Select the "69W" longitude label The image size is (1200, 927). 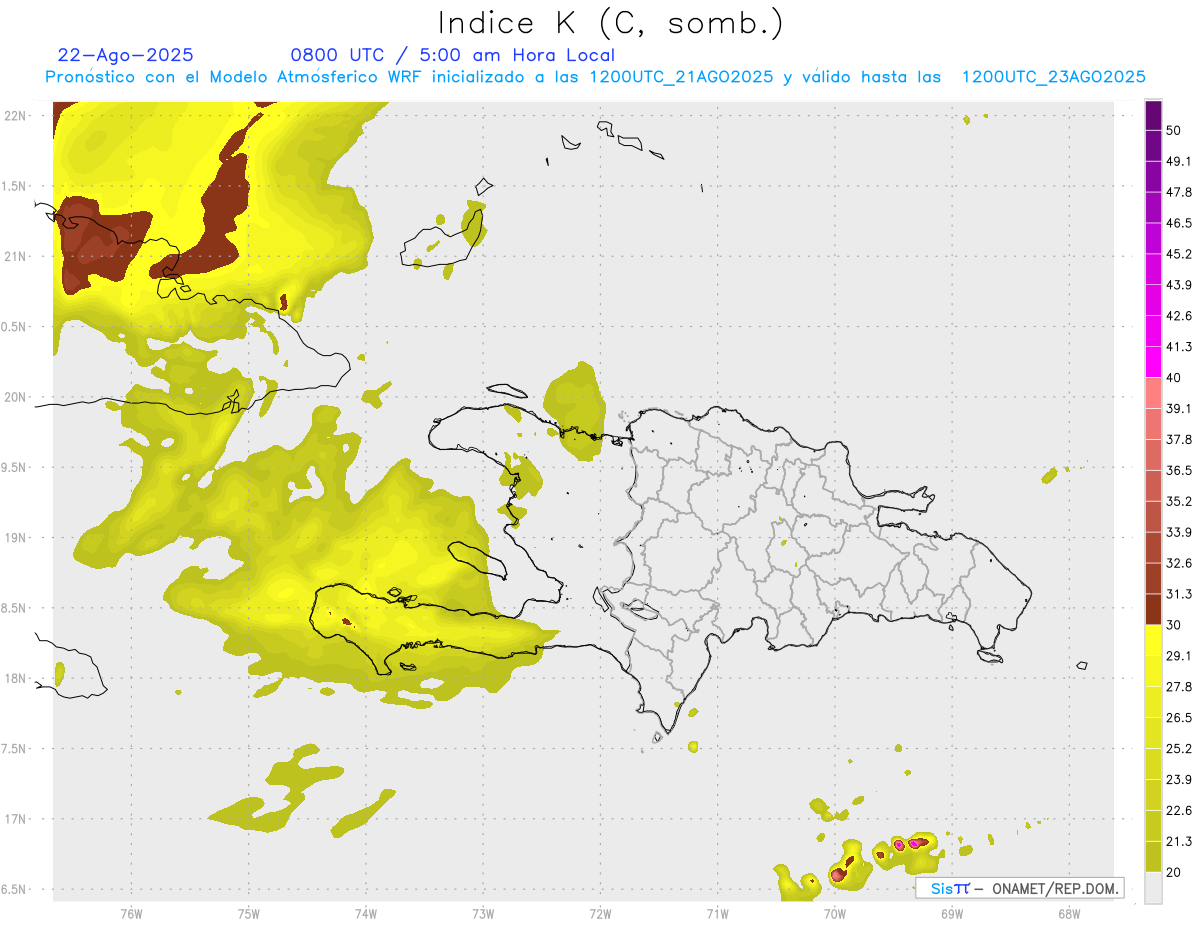[951, 914]
